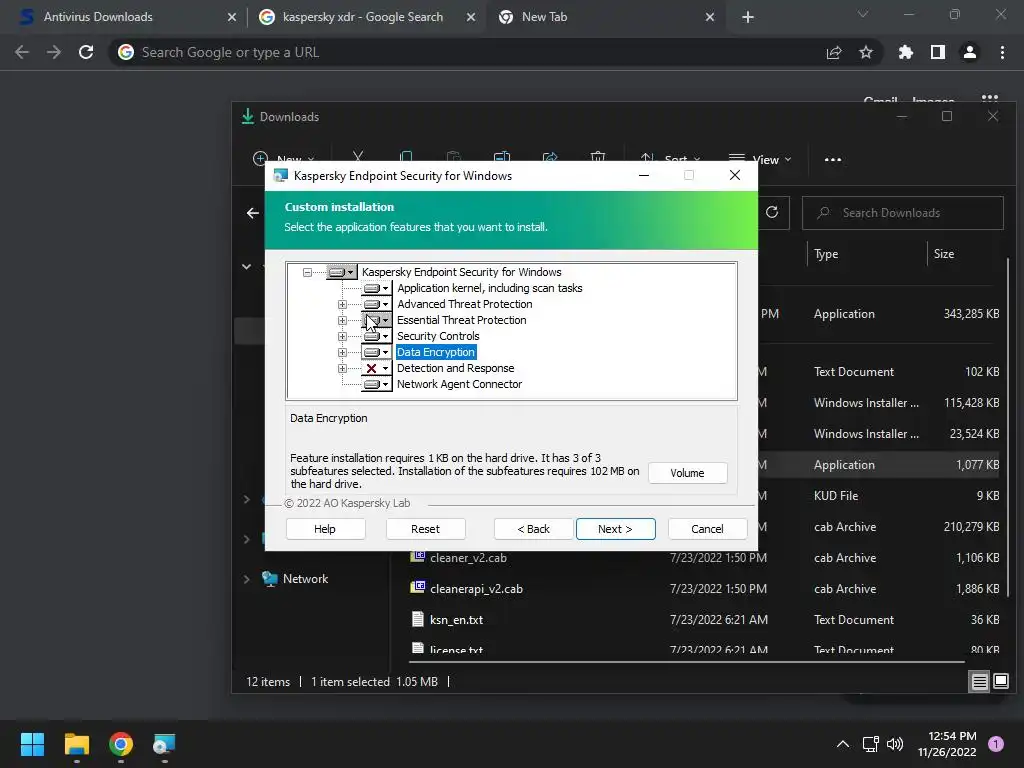Screen dimensions: 1024x768
Task: Close the kaspersky xdr Google Search tab
Action: tap(471, 18)
